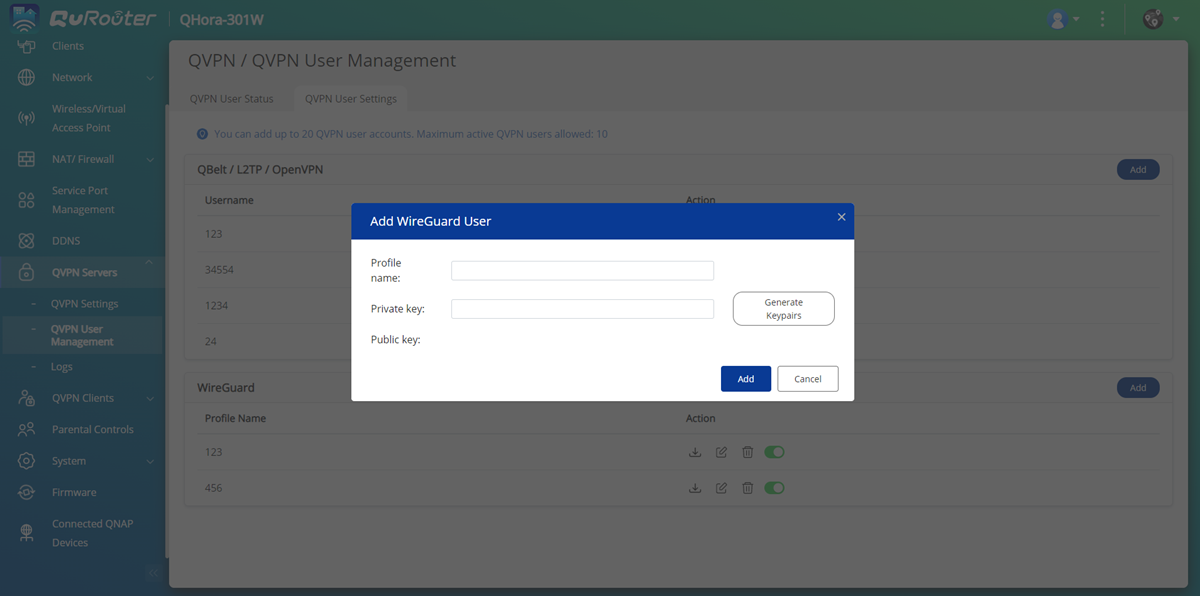This screenshot has height=596, width=1200.
Task: Click the Parental Controls icon
Action: point(27,430)
